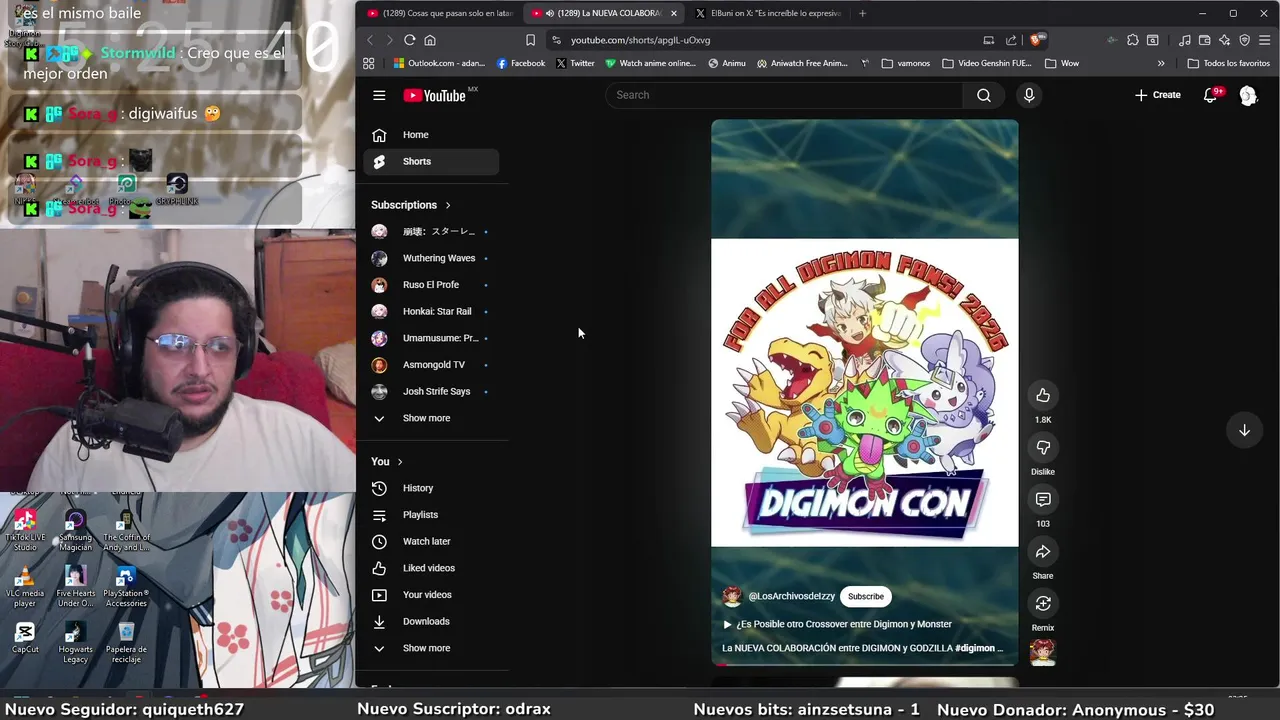Open Facebook bookmark
Image resolution: width=1280 pixels, height=720 pixels.
click(521, 63)
